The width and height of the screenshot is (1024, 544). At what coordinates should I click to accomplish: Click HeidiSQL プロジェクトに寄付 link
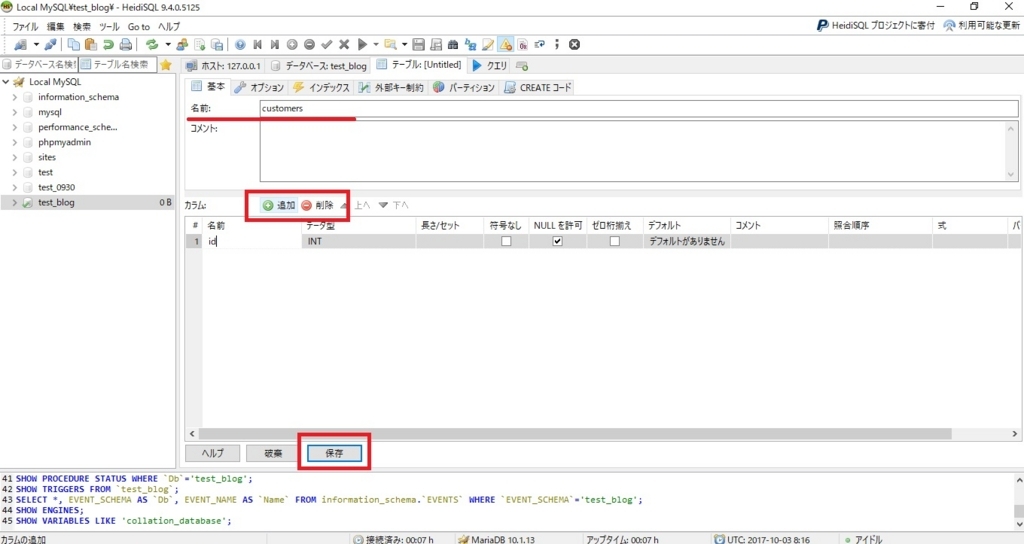[x=876, y=25]
